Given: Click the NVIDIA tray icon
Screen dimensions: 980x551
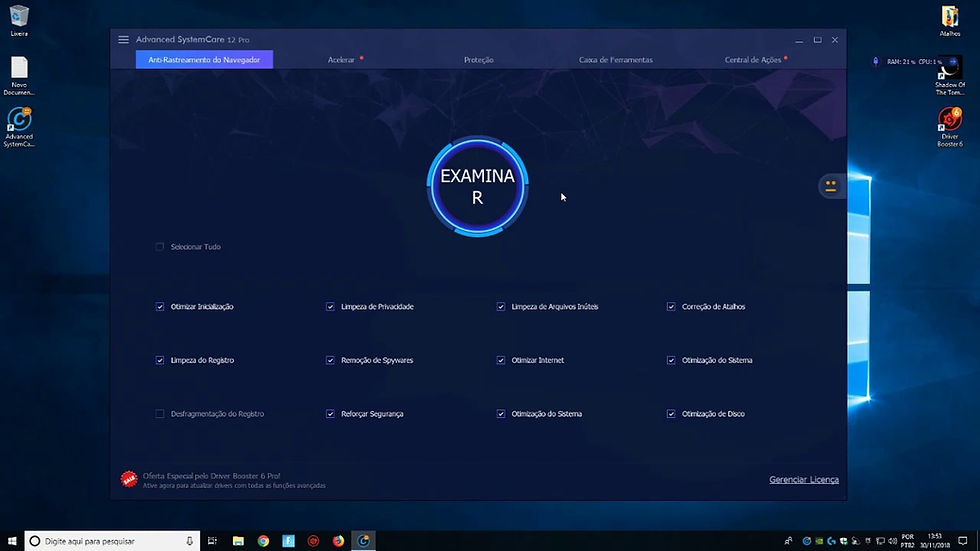Looking at the screenshot, I should (819, 541).
